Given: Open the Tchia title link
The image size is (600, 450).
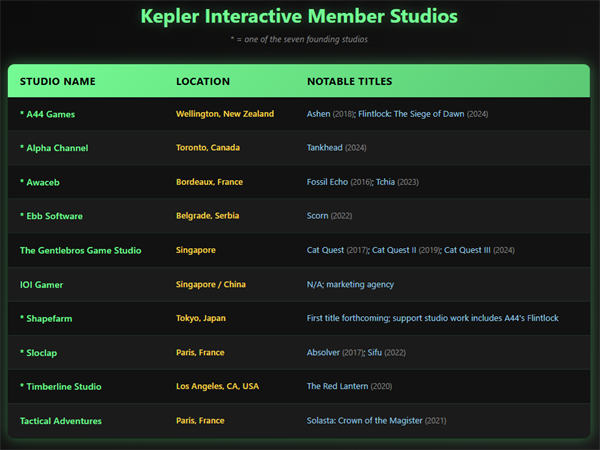Looking at the screenshot, I should coord(385,182).
